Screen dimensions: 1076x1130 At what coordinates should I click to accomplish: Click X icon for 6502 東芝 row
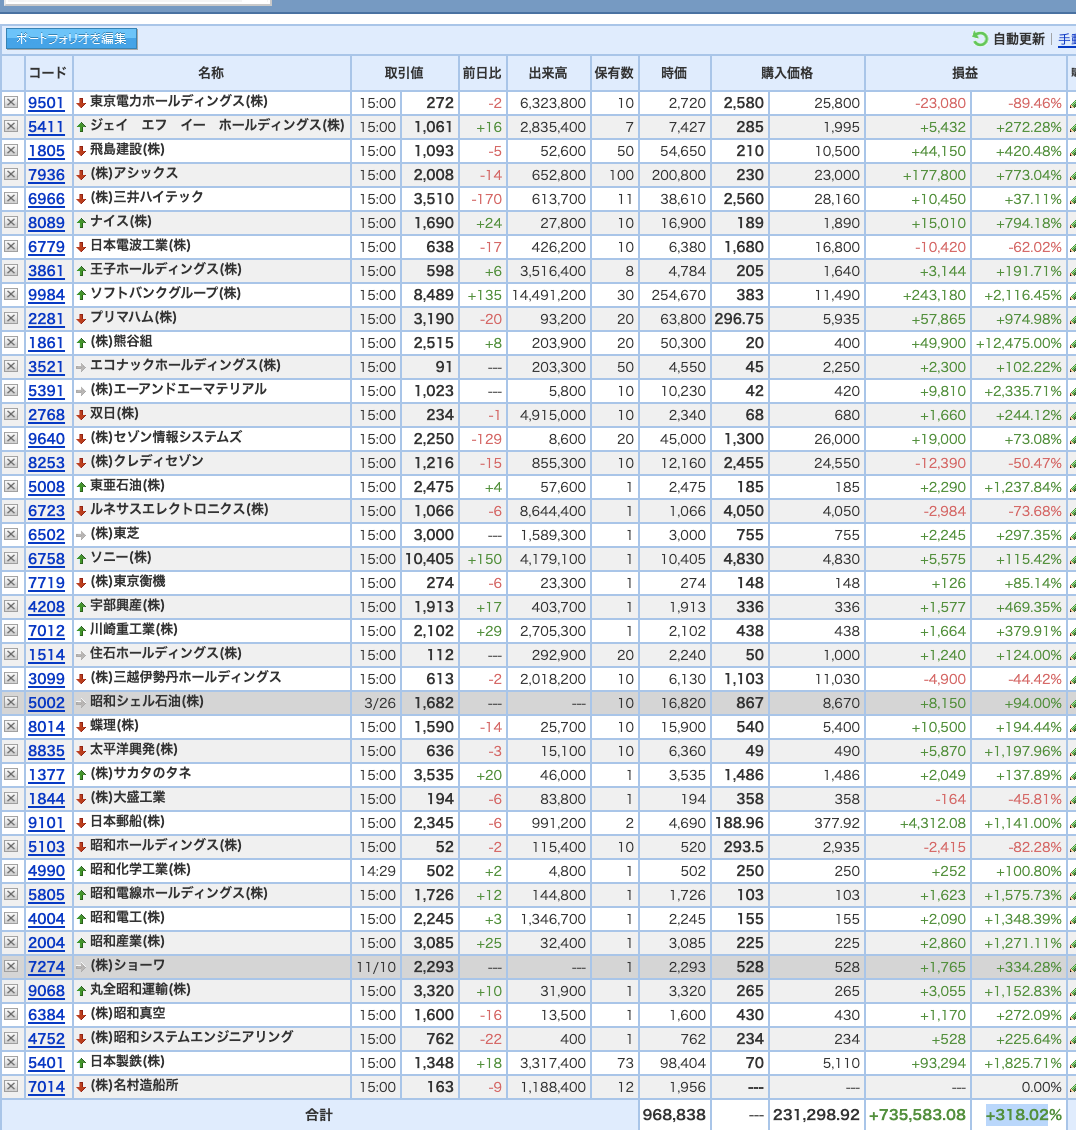(11, 534)
